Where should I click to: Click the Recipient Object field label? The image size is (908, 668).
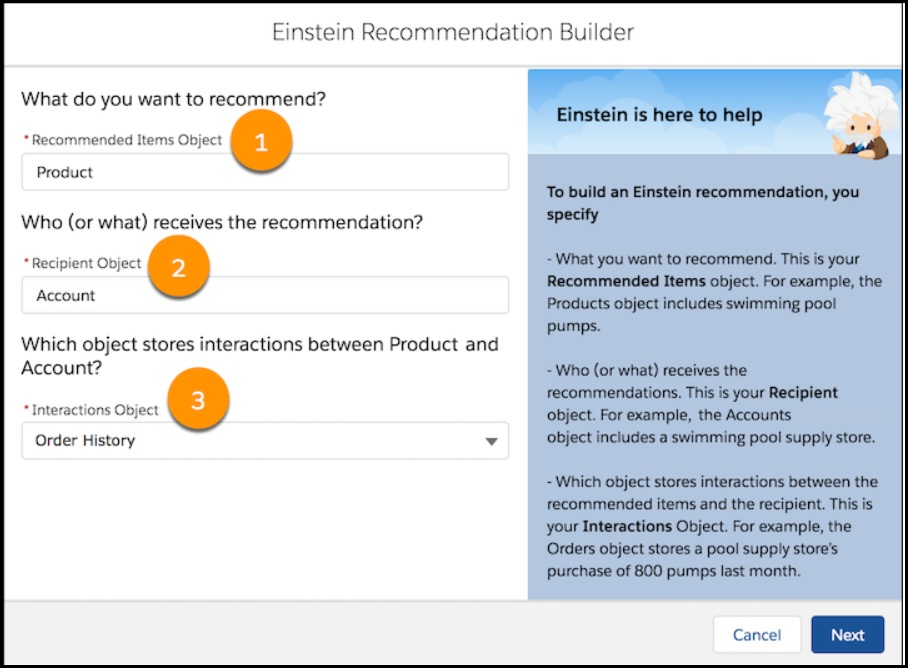coord(86,263)
